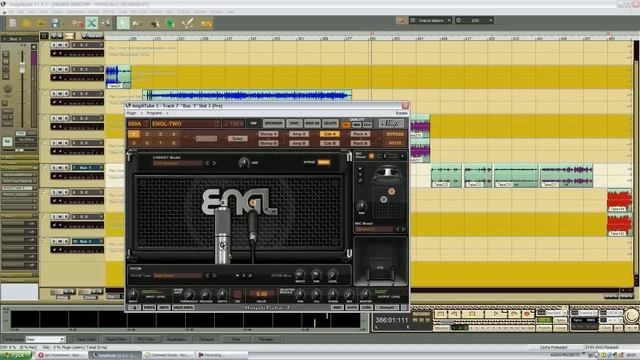640x360 pixels.
Task: Click the green globe toolbar icon
Action: pyautogui.click(x=170, y=24)
